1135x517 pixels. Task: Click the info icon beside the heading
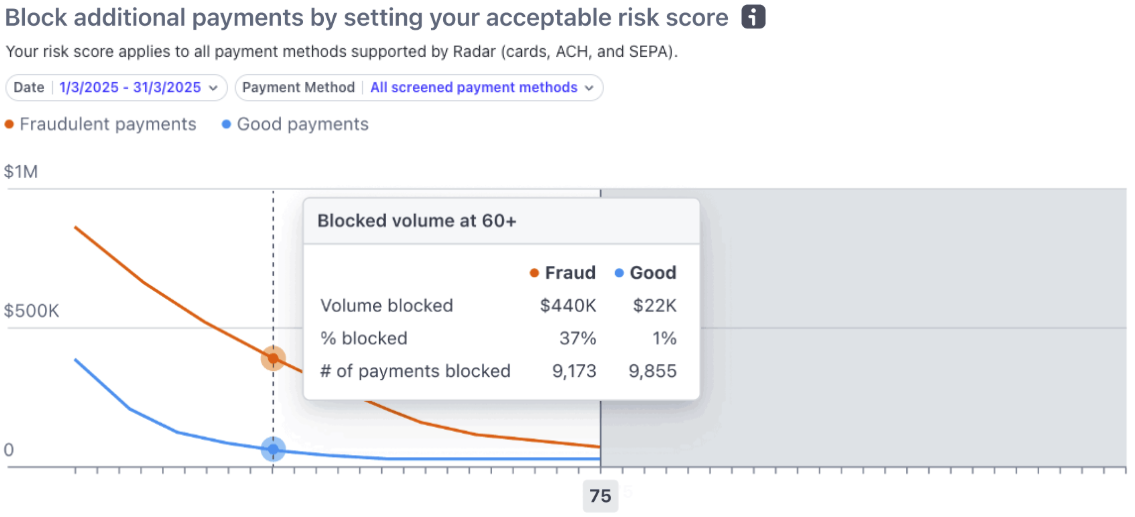click(753, 17)
